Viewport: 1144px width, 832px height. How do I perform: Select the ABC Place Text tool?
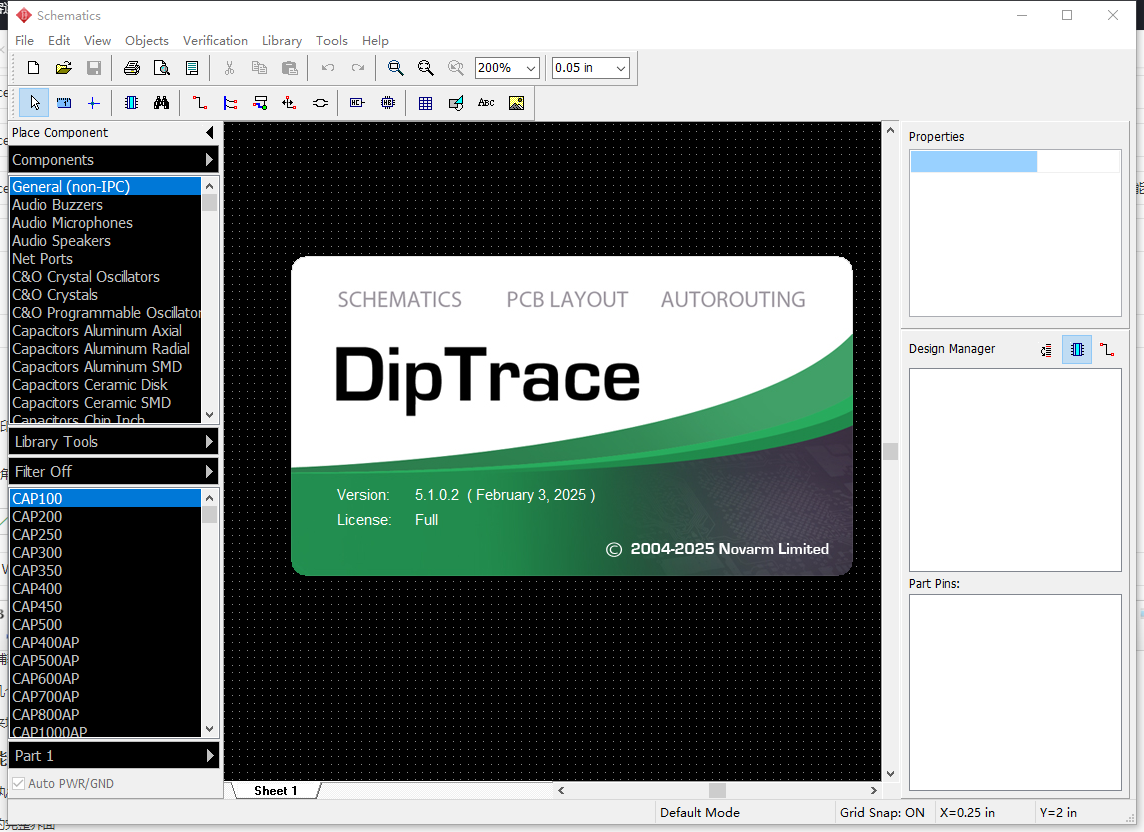click(x=486, y=103)
